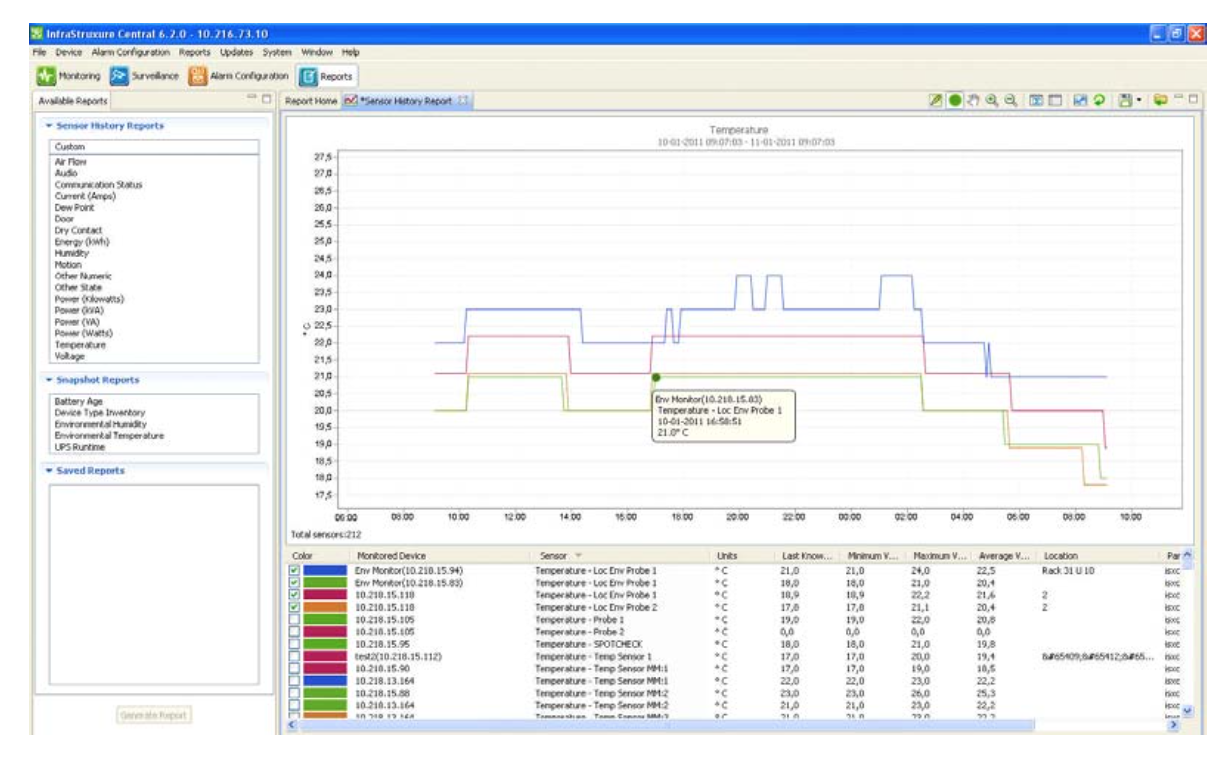Click the blue-arrow window layout icon in report toolbar

click(x=1037, y=101)
